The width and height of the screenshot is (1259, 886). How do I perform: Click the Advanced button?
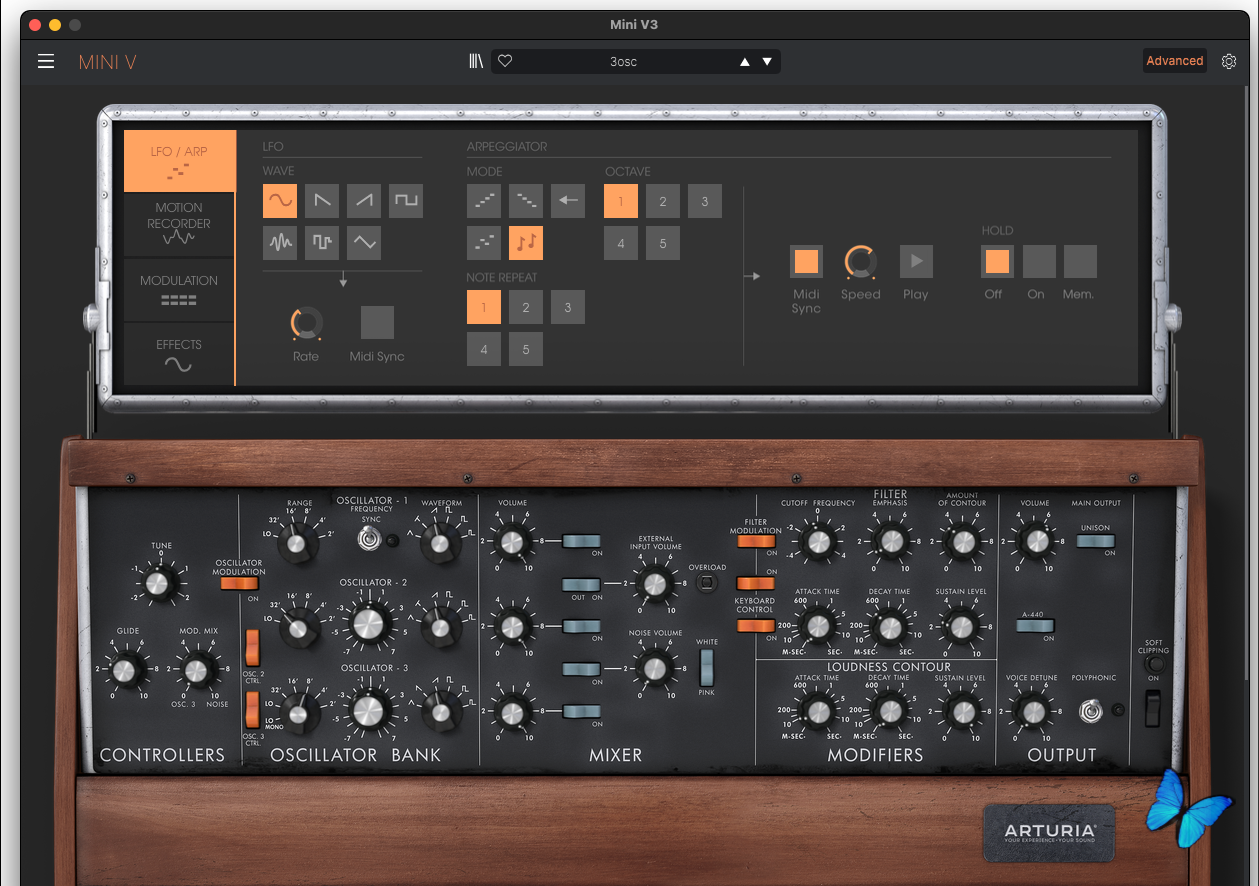(x=1174, y=61)
